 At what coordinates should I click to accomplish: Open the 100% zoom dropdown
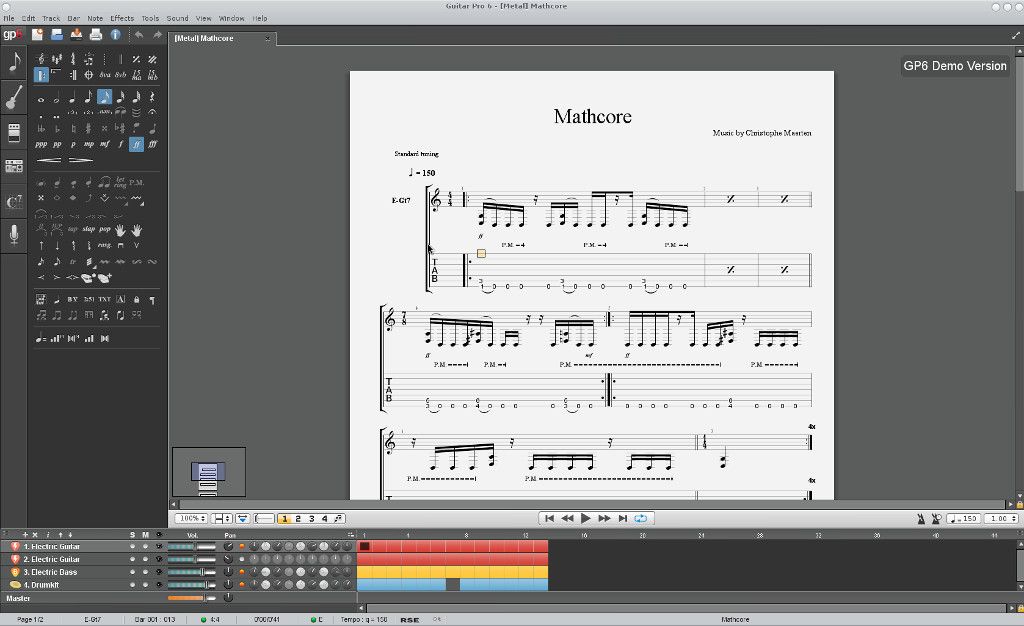point(191,518)
